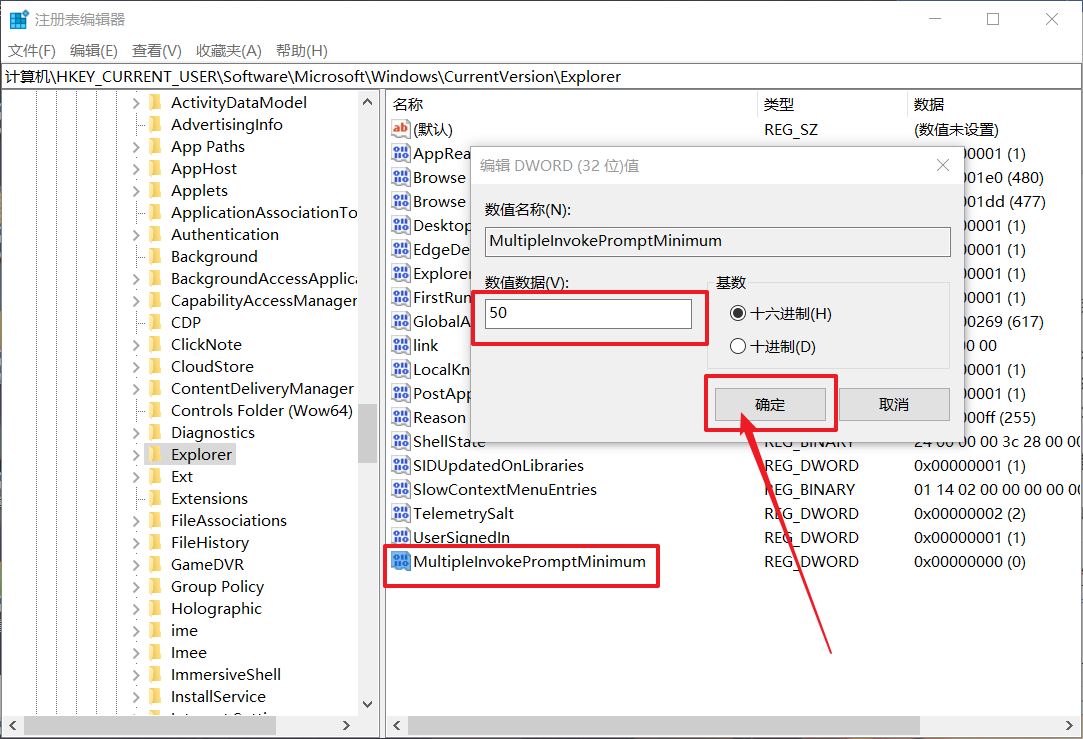1083x739 pixels.
Task: Expand the App Paths tree node
Action: 136,147
